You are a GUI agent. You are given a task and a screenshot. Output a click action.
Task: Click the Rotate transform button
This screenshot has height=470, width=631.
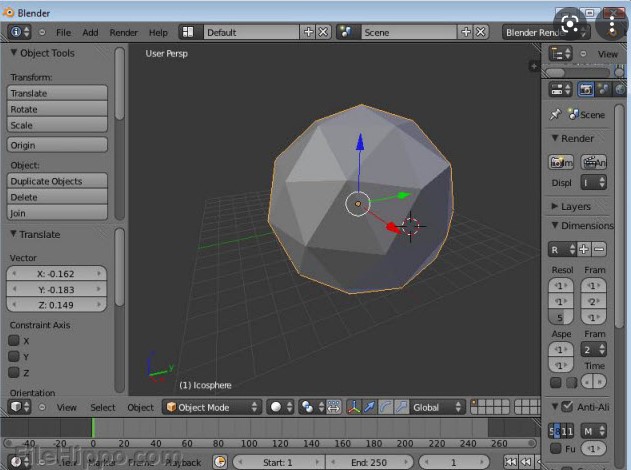(x=57, y=109)
